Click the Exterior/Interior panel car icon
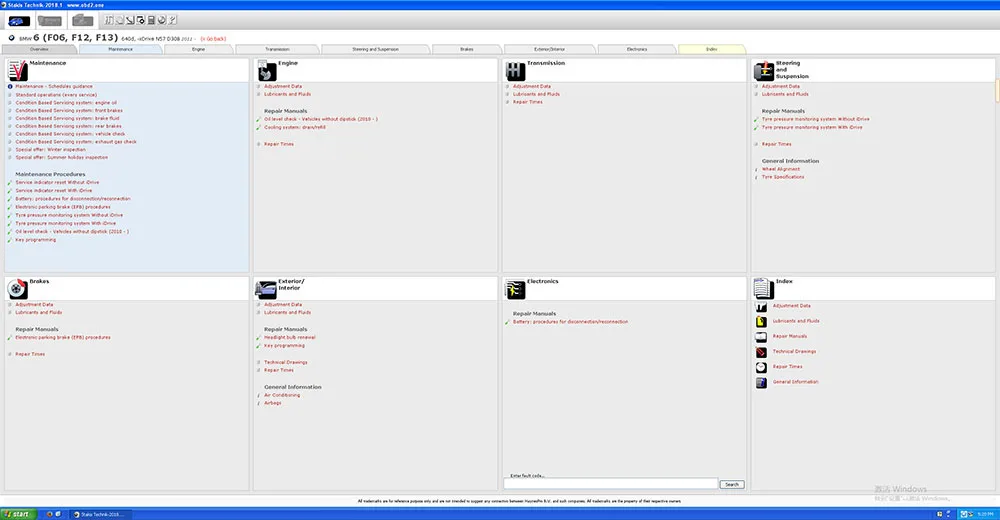Viewport: 1000px width, 520px height. coord(266,290)
